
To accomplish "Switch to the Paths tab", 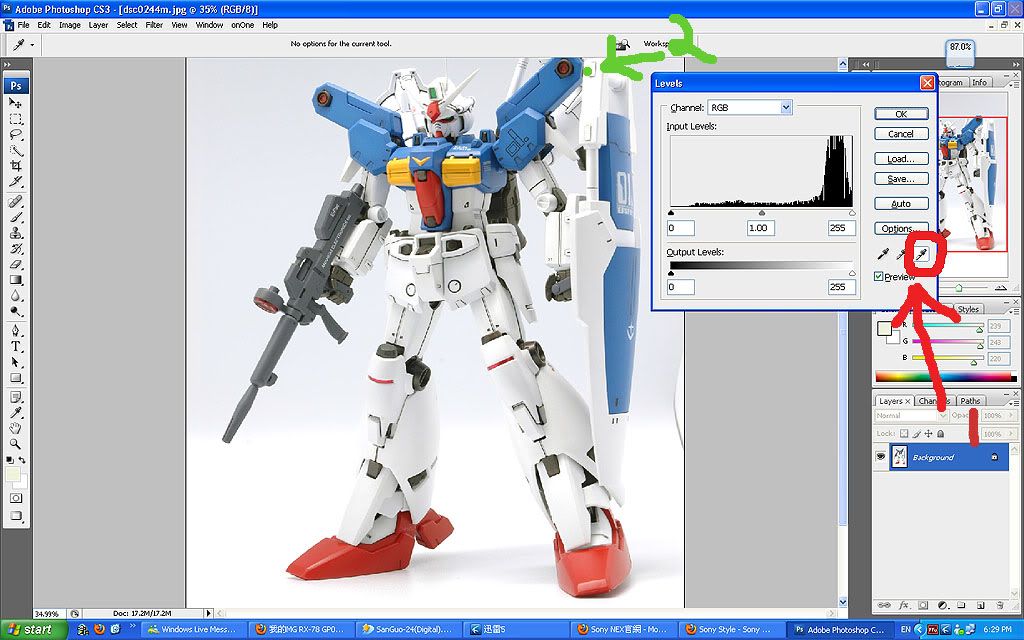I will tap(970, 401).
